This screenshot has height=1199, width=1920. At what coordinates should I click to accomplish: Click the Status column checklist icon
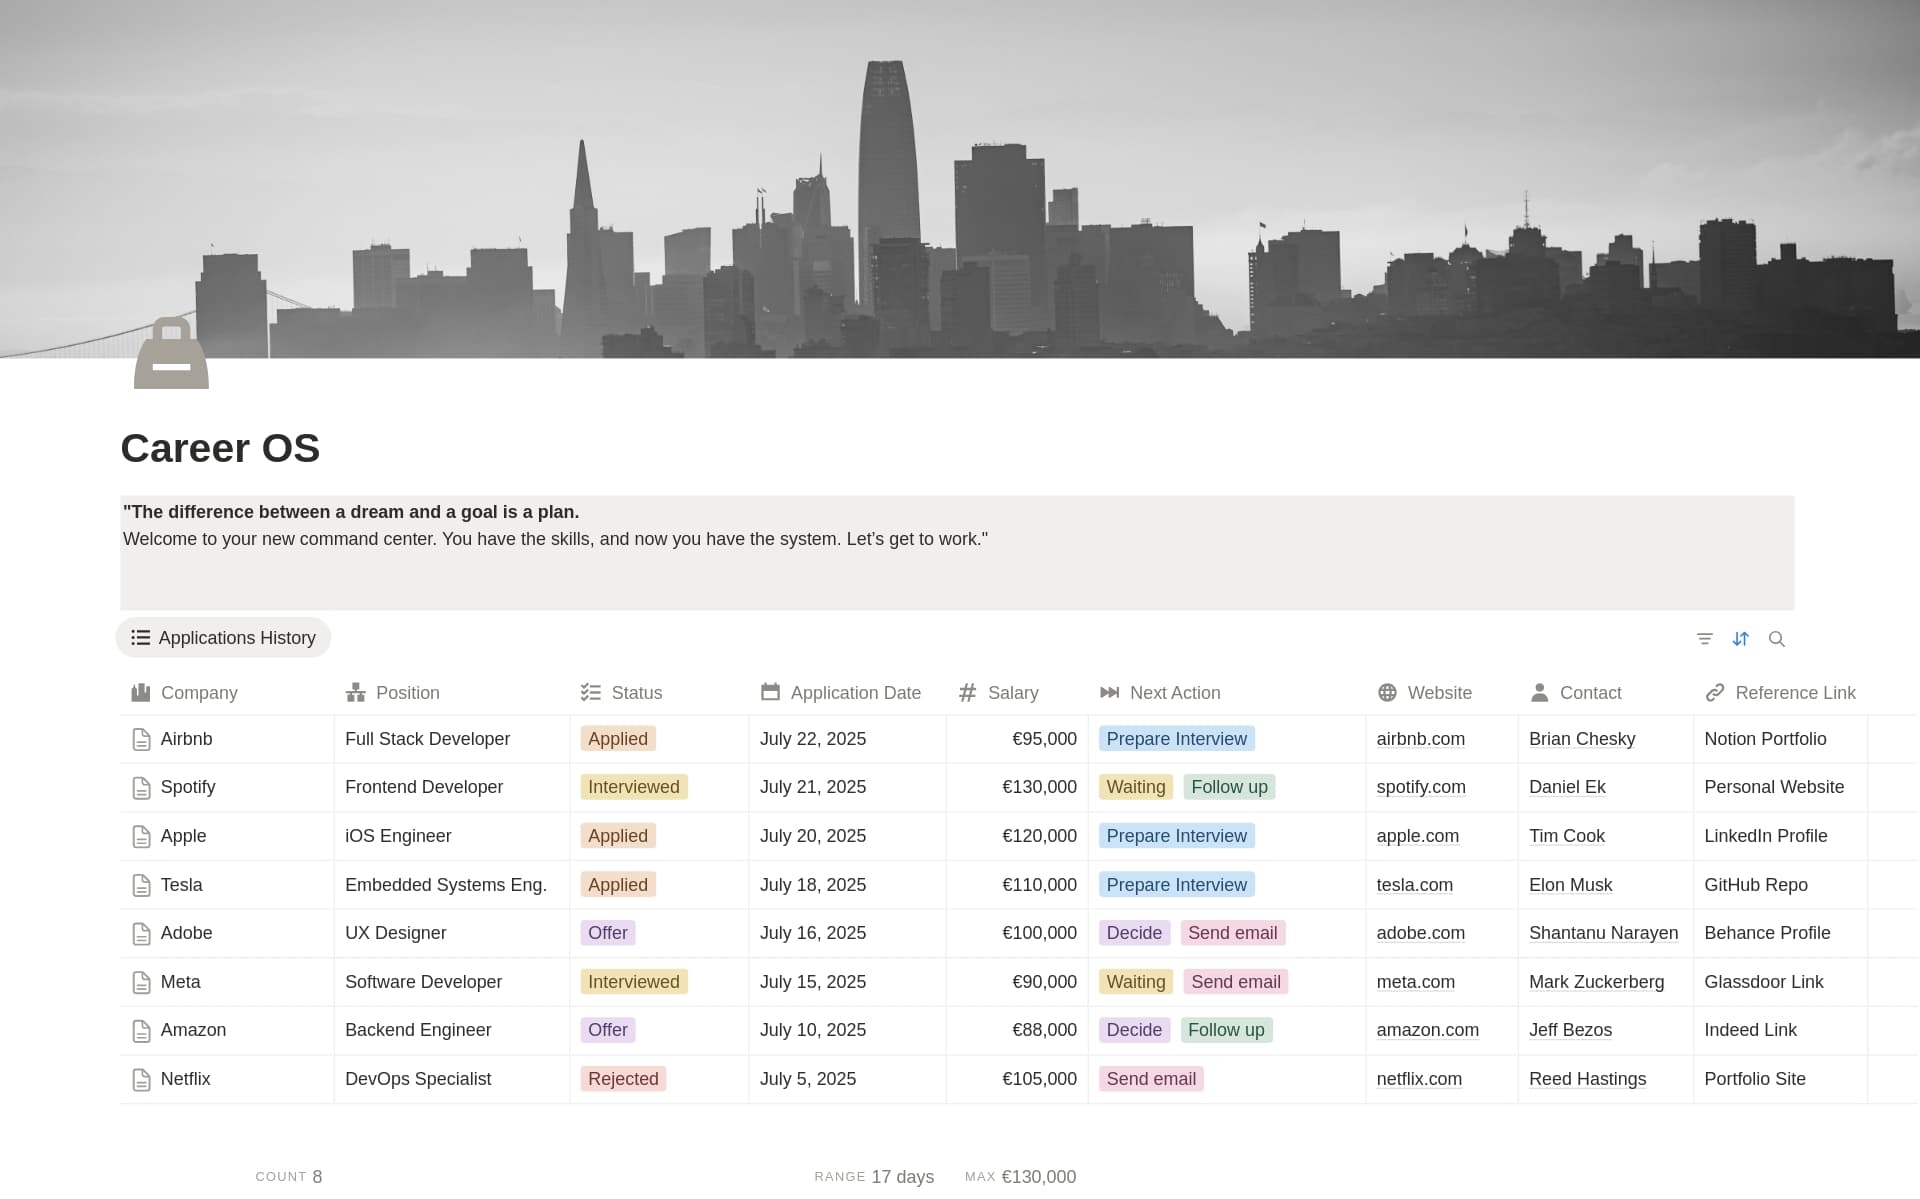coord(590,692)
